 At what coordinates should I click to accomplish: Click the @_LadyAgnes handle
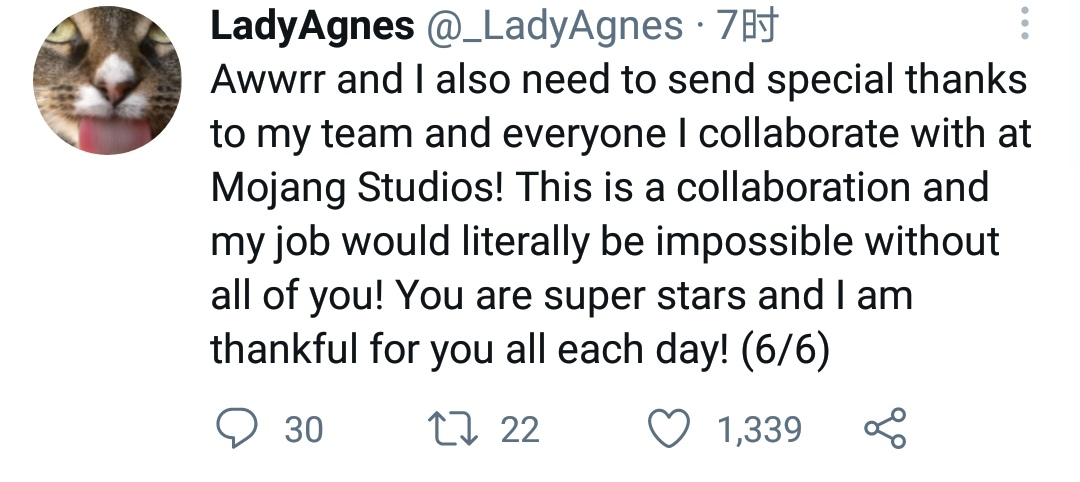click(553, 28)
